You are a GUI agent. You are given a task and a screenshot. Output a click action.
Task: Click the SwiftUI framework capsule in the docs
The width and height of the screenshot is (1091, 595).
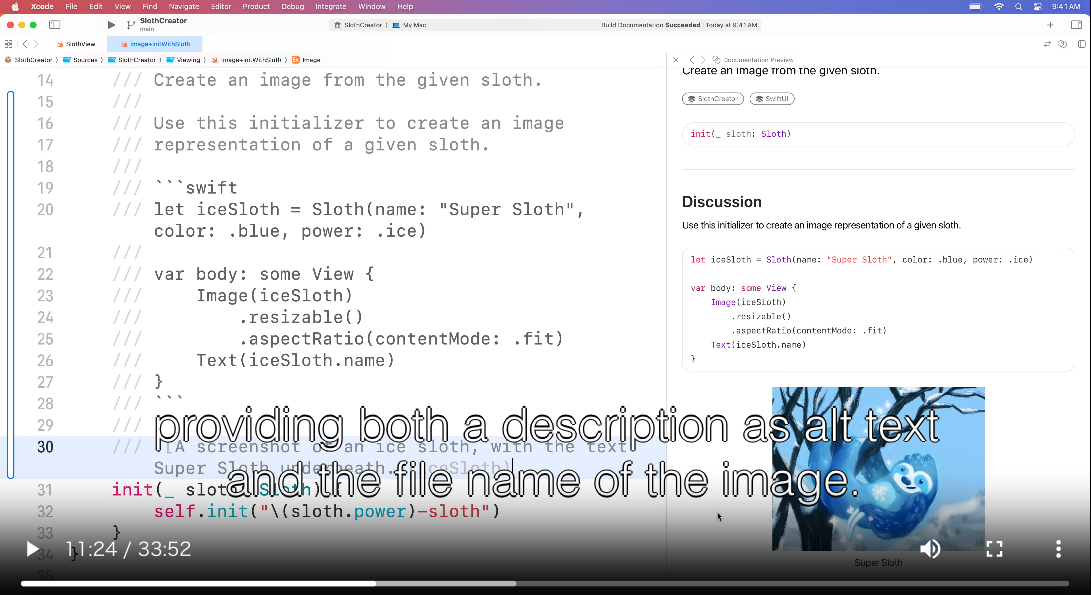[772, 98]
